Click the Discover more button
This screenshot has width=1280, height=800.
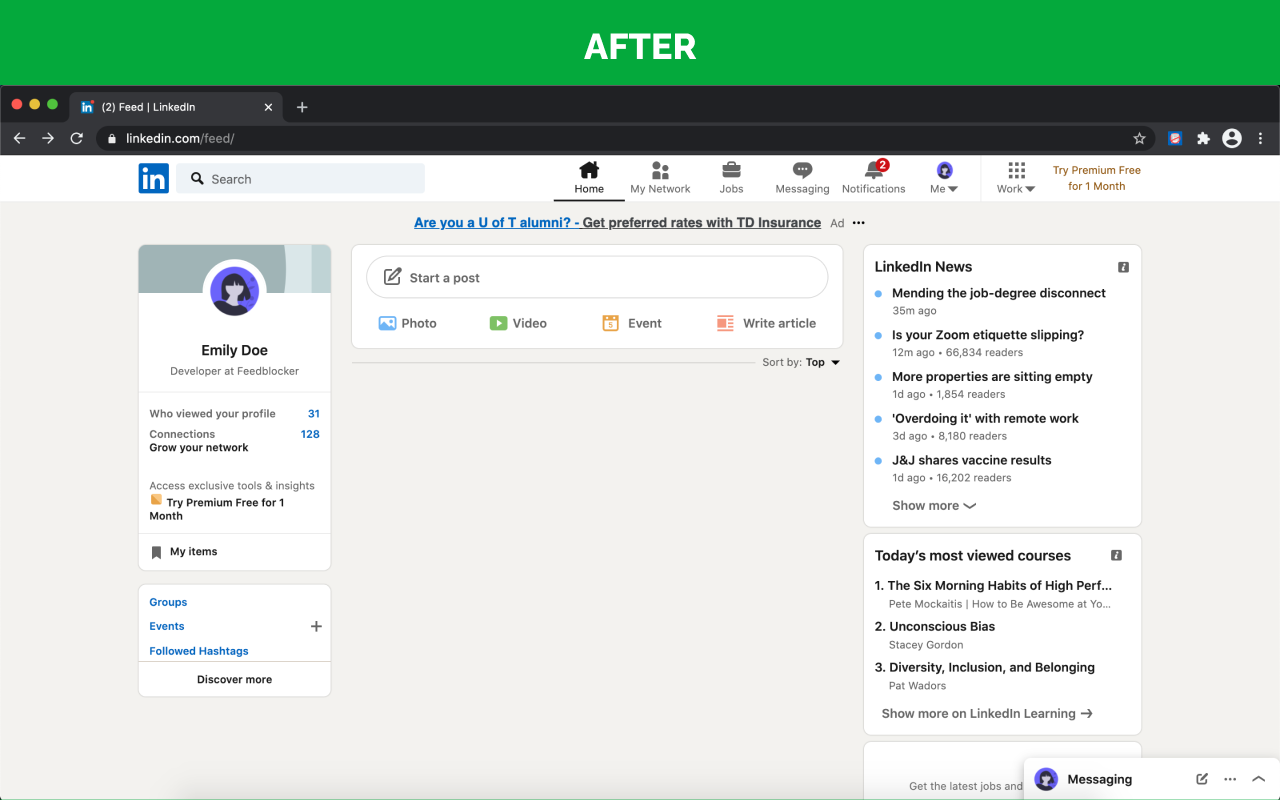[x=234, y=679]
